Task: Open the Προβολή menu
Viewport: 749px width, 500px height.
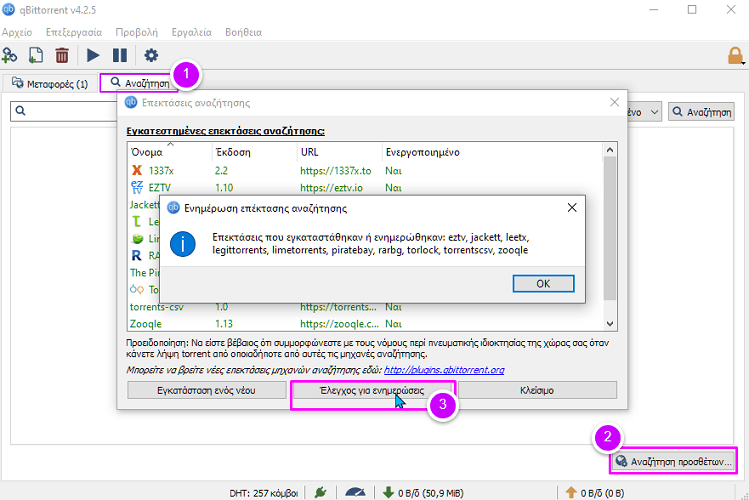Action: click(137, 32)
